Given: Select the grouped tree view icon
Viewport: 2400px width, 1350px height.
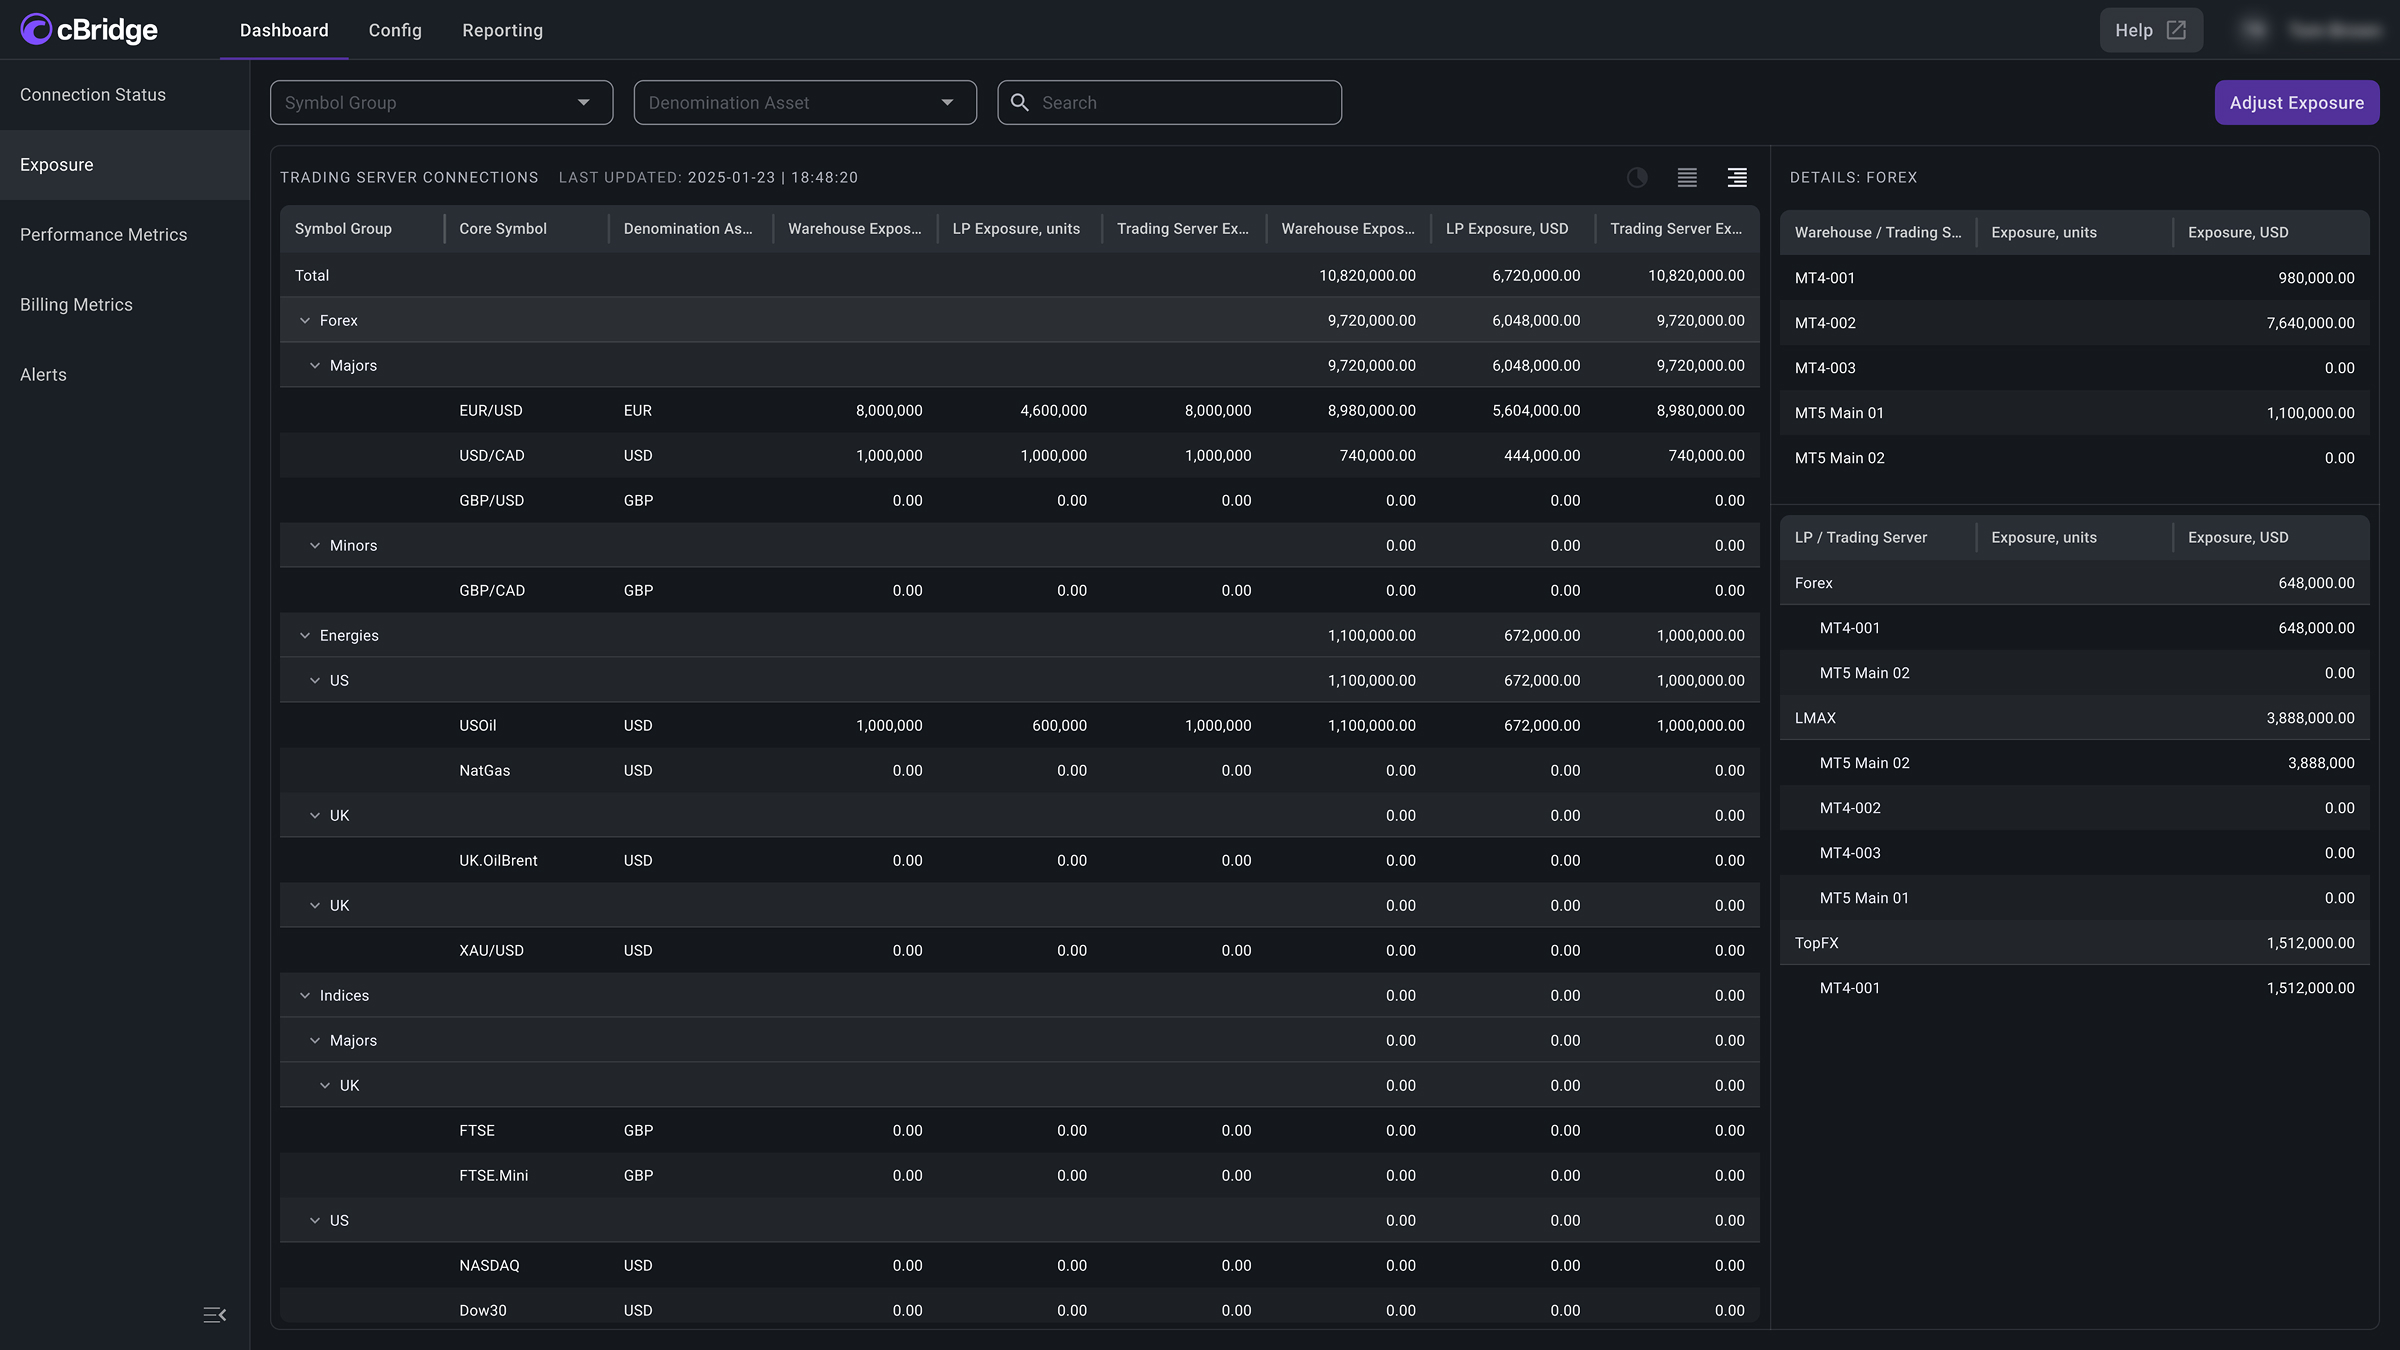Looking at the screenshot, I should (x=1737, y=177).
